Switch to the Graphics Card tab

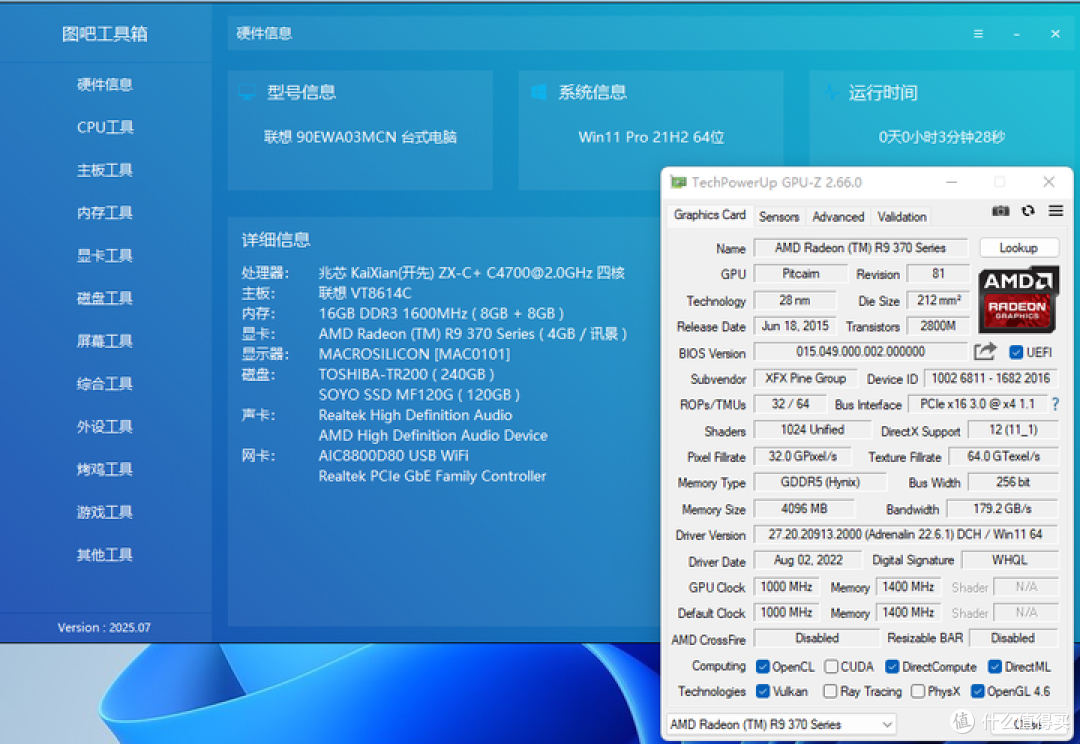click(x=709, y=215)
